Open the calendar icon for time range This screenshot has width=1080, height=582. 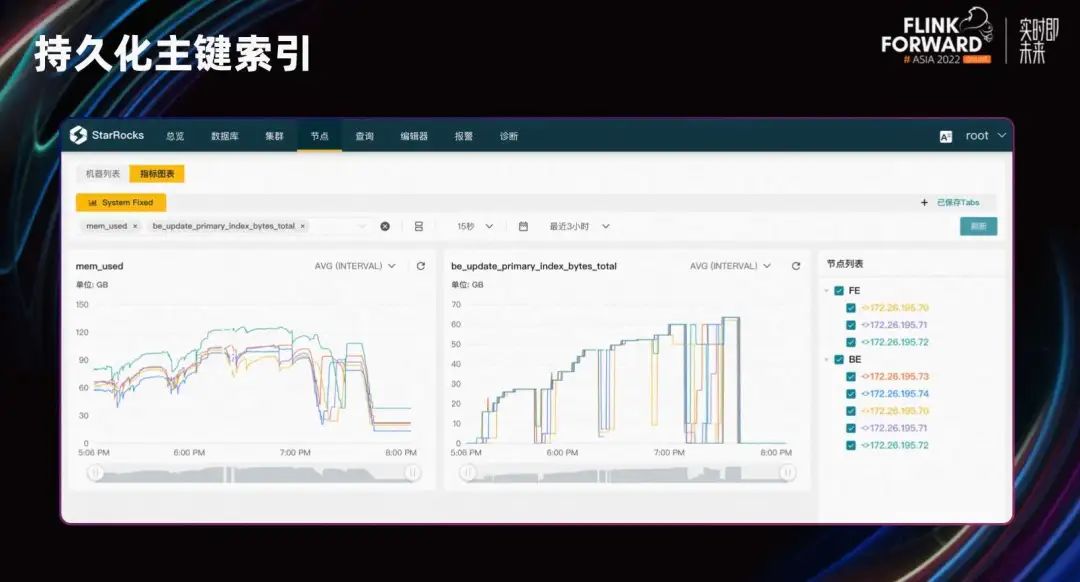click(523, 226)
